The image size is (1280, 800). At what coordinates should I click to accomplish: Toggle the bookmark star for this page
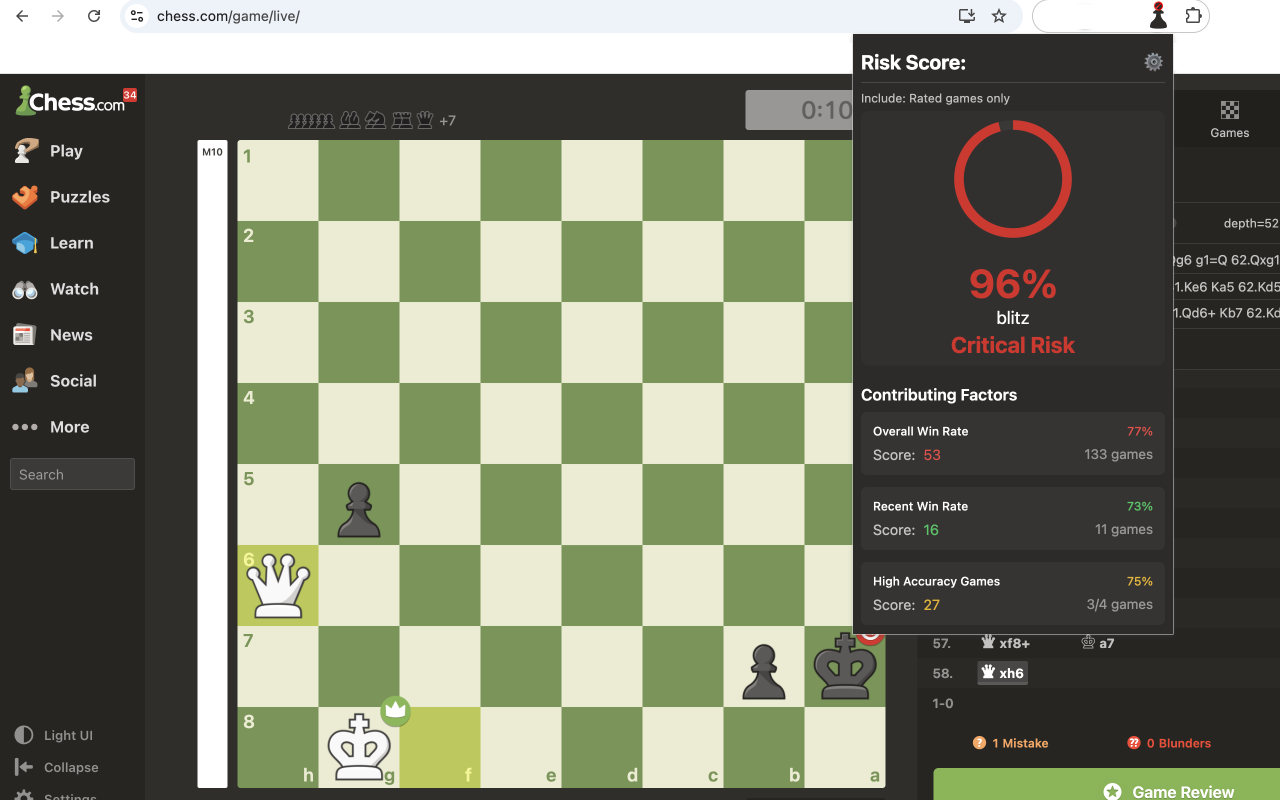999,16
